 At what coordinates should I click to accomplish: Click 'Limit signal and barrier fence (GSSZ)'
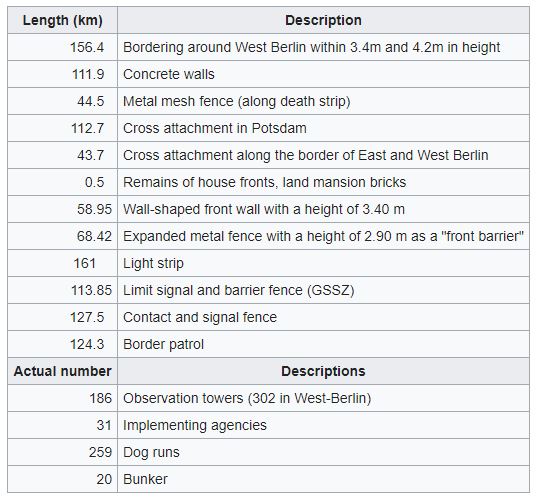[x=238, y=290]
